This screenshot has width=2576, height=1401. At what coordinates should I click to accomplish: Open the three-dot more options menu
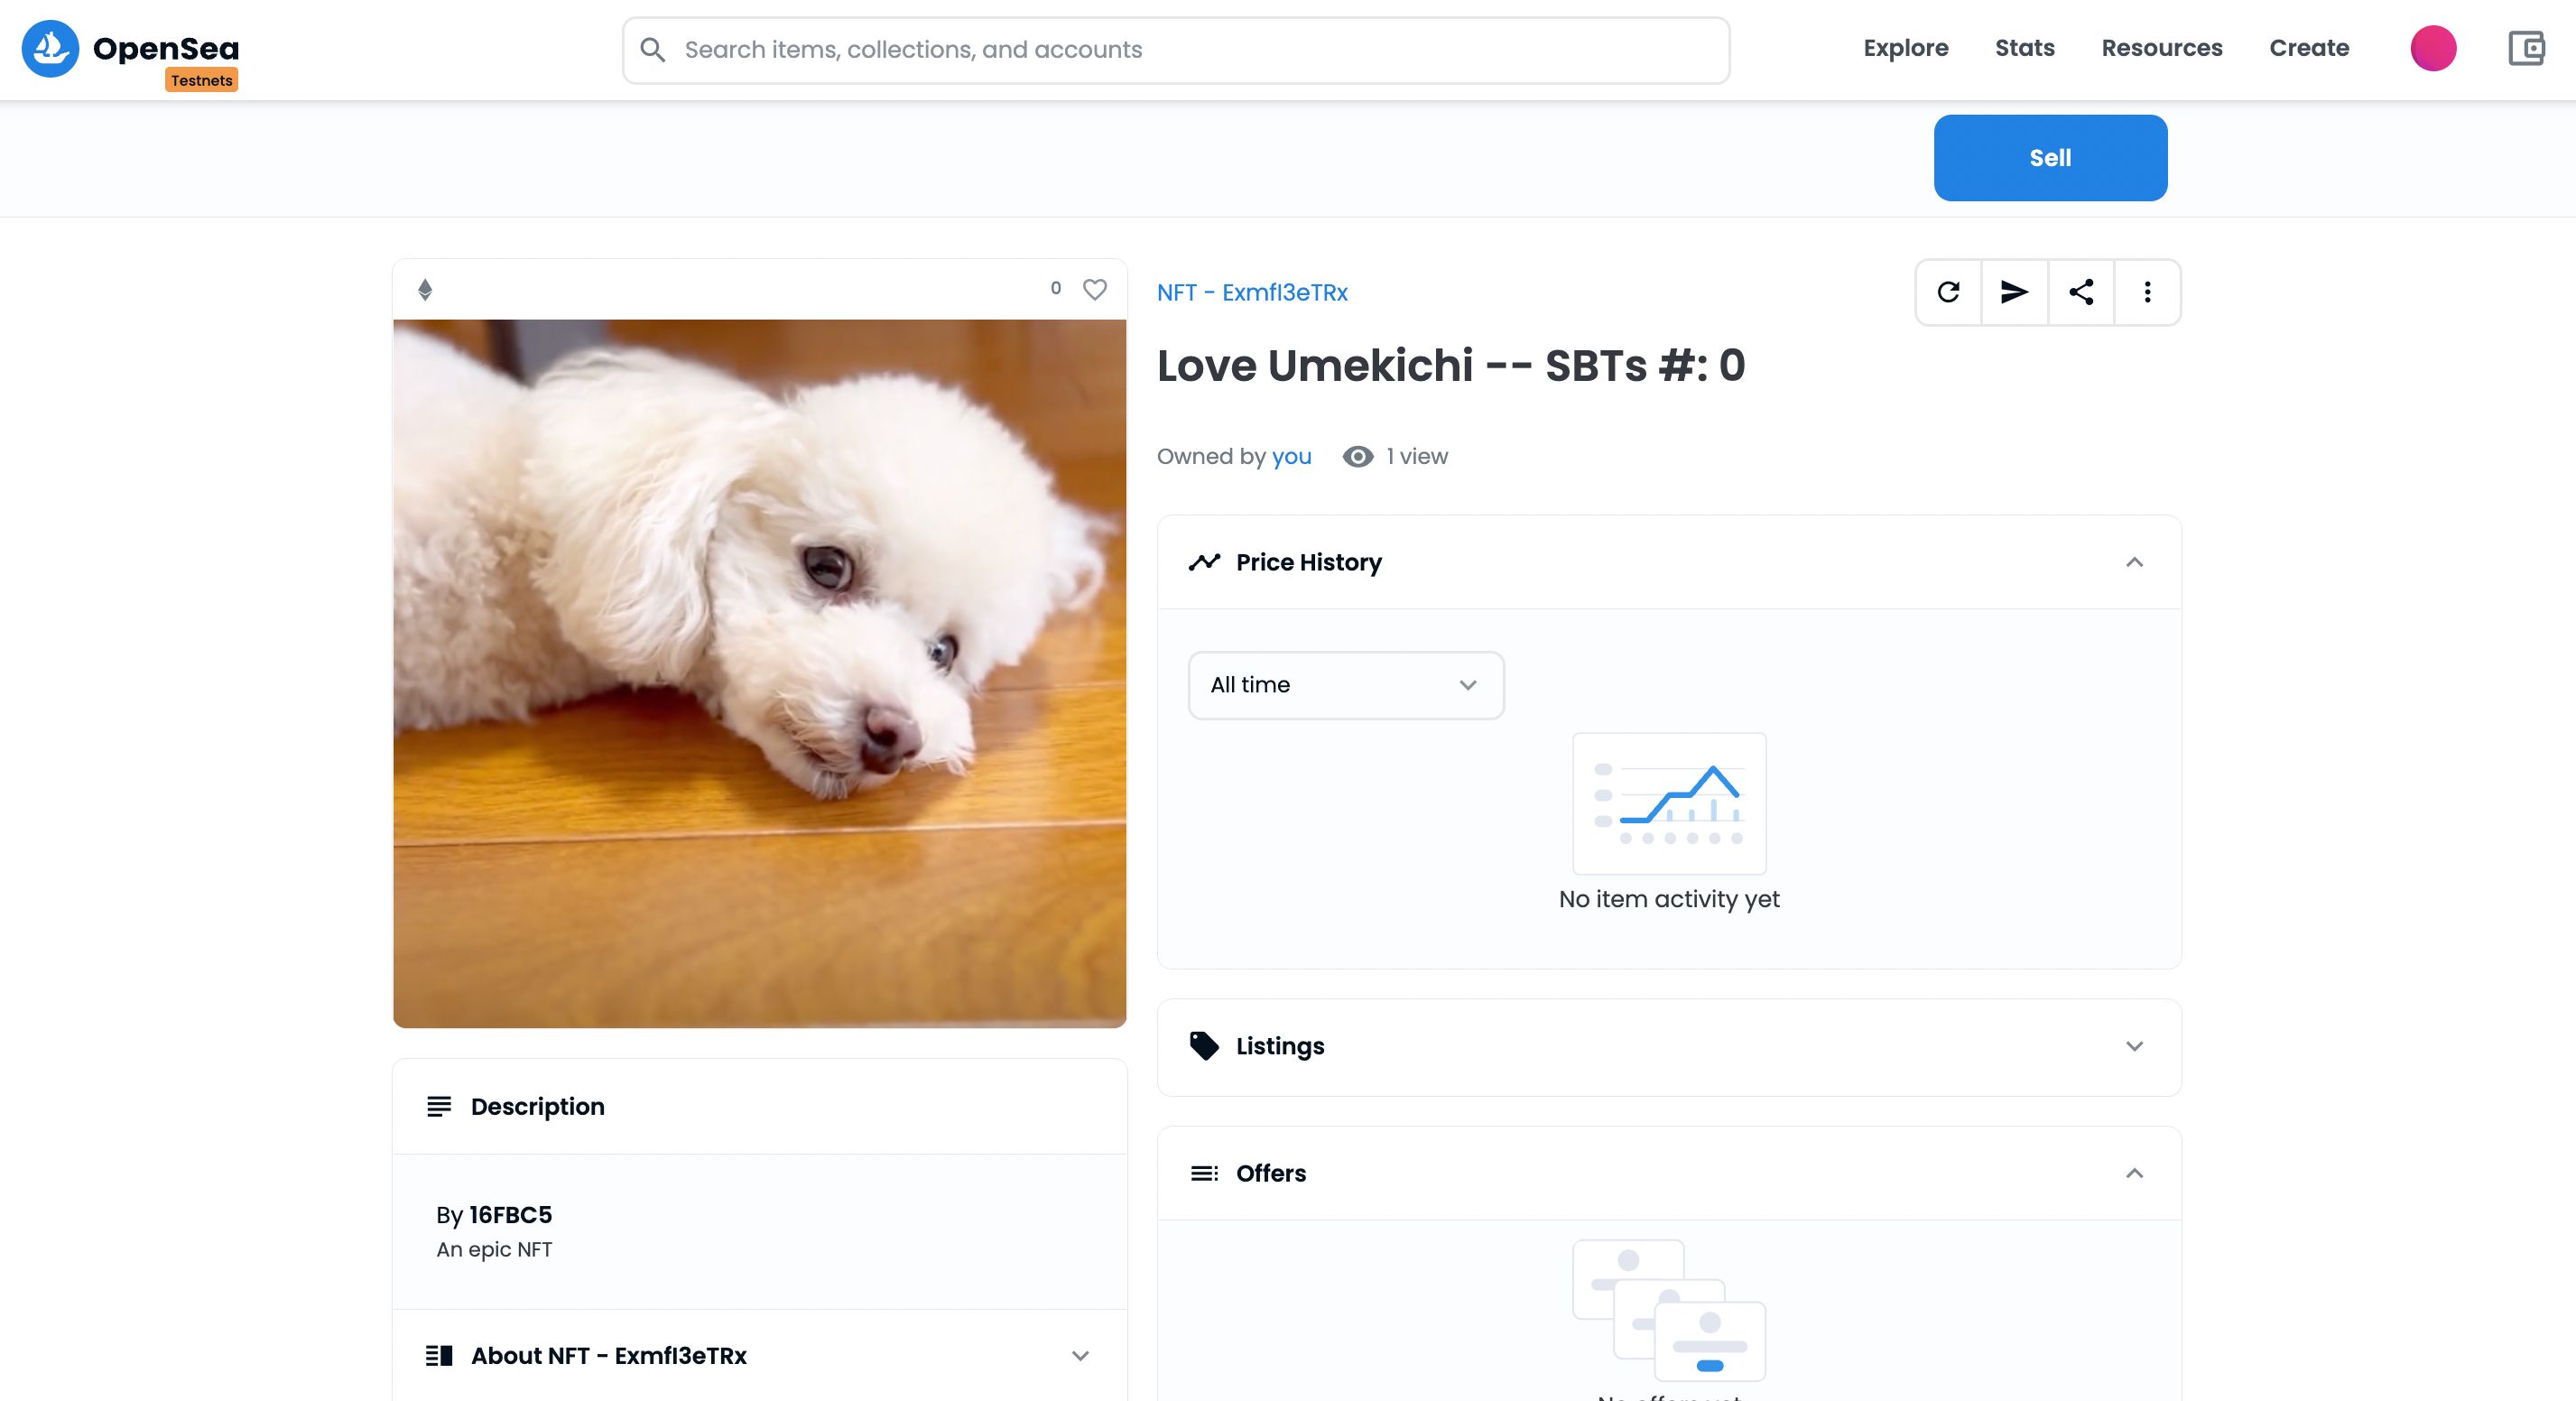(2147, 292)
